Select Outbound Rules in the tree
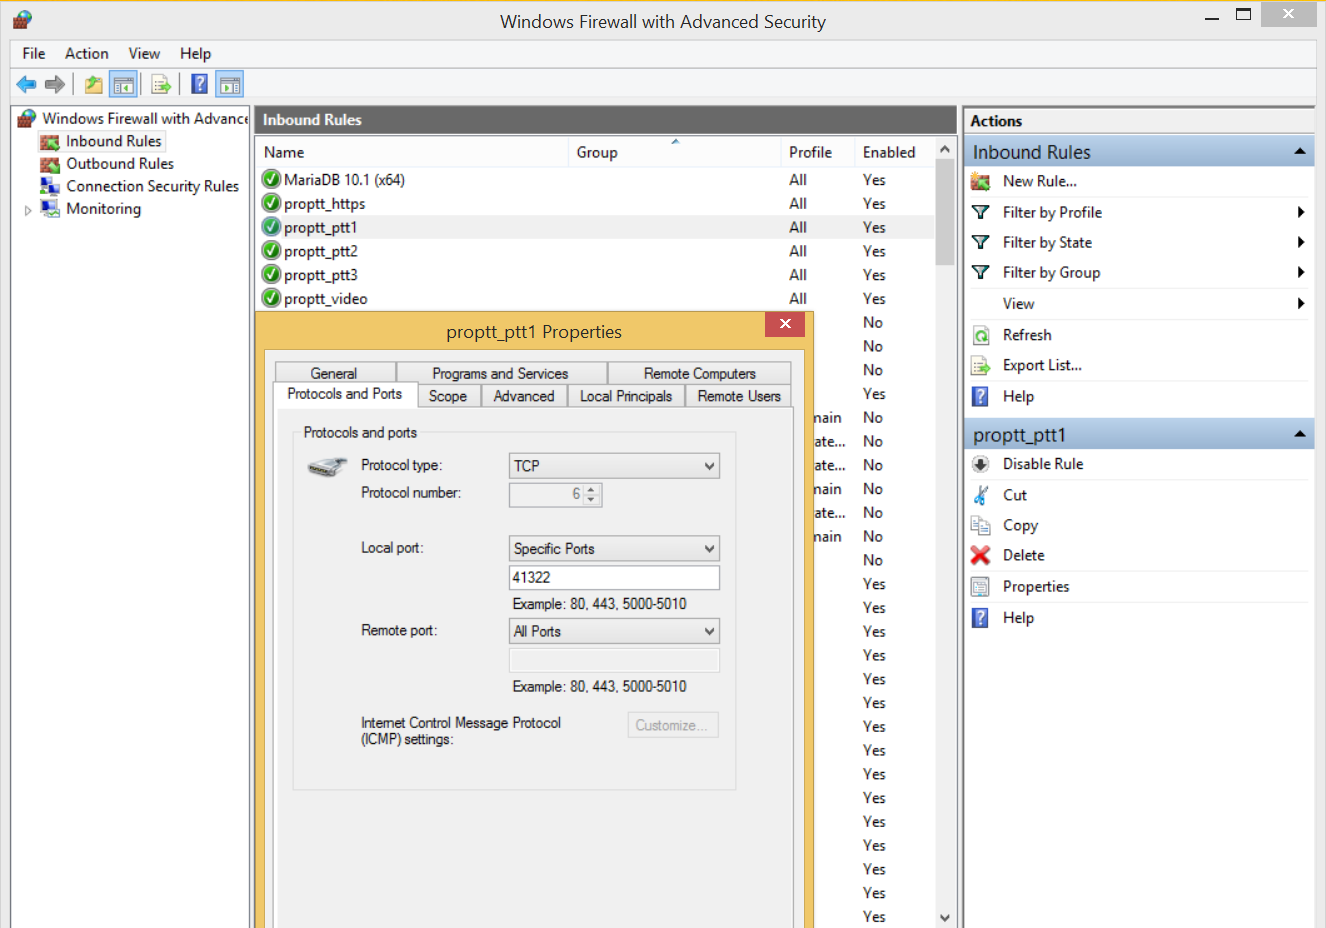 pos(119,164)
